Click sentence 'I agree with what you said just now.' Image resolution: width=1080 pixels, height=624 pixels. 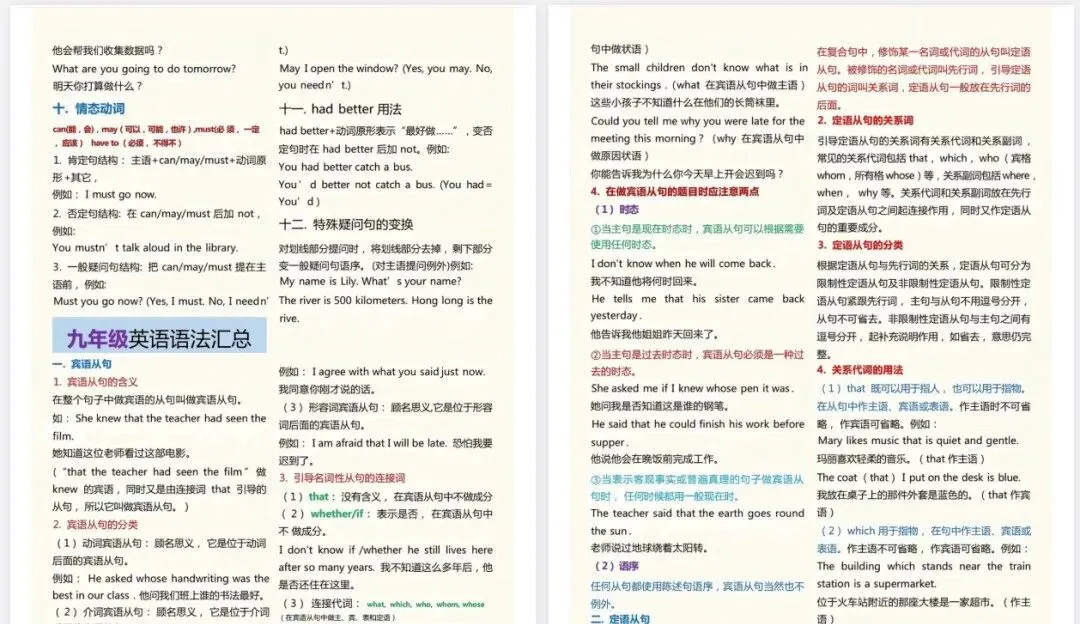click(x=398, y=371)
